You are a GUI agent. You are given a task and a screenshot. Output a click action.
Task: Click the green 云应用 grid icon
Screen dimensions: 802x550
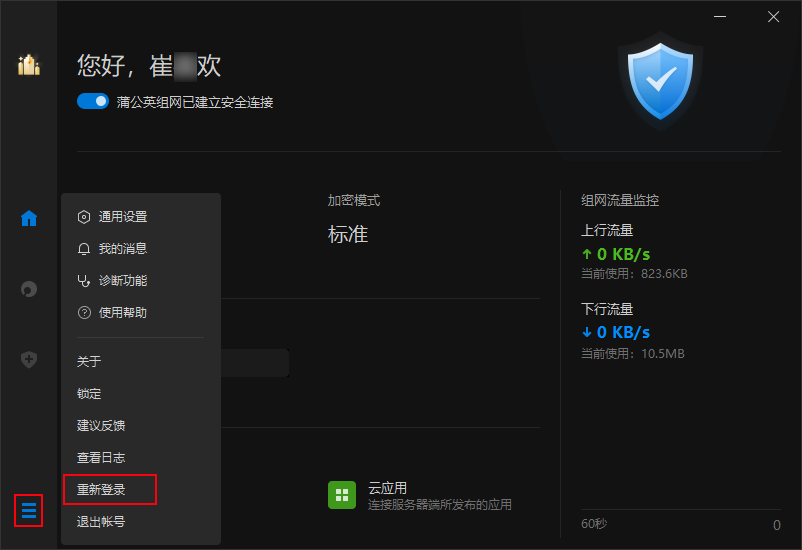tap(342, 495)
